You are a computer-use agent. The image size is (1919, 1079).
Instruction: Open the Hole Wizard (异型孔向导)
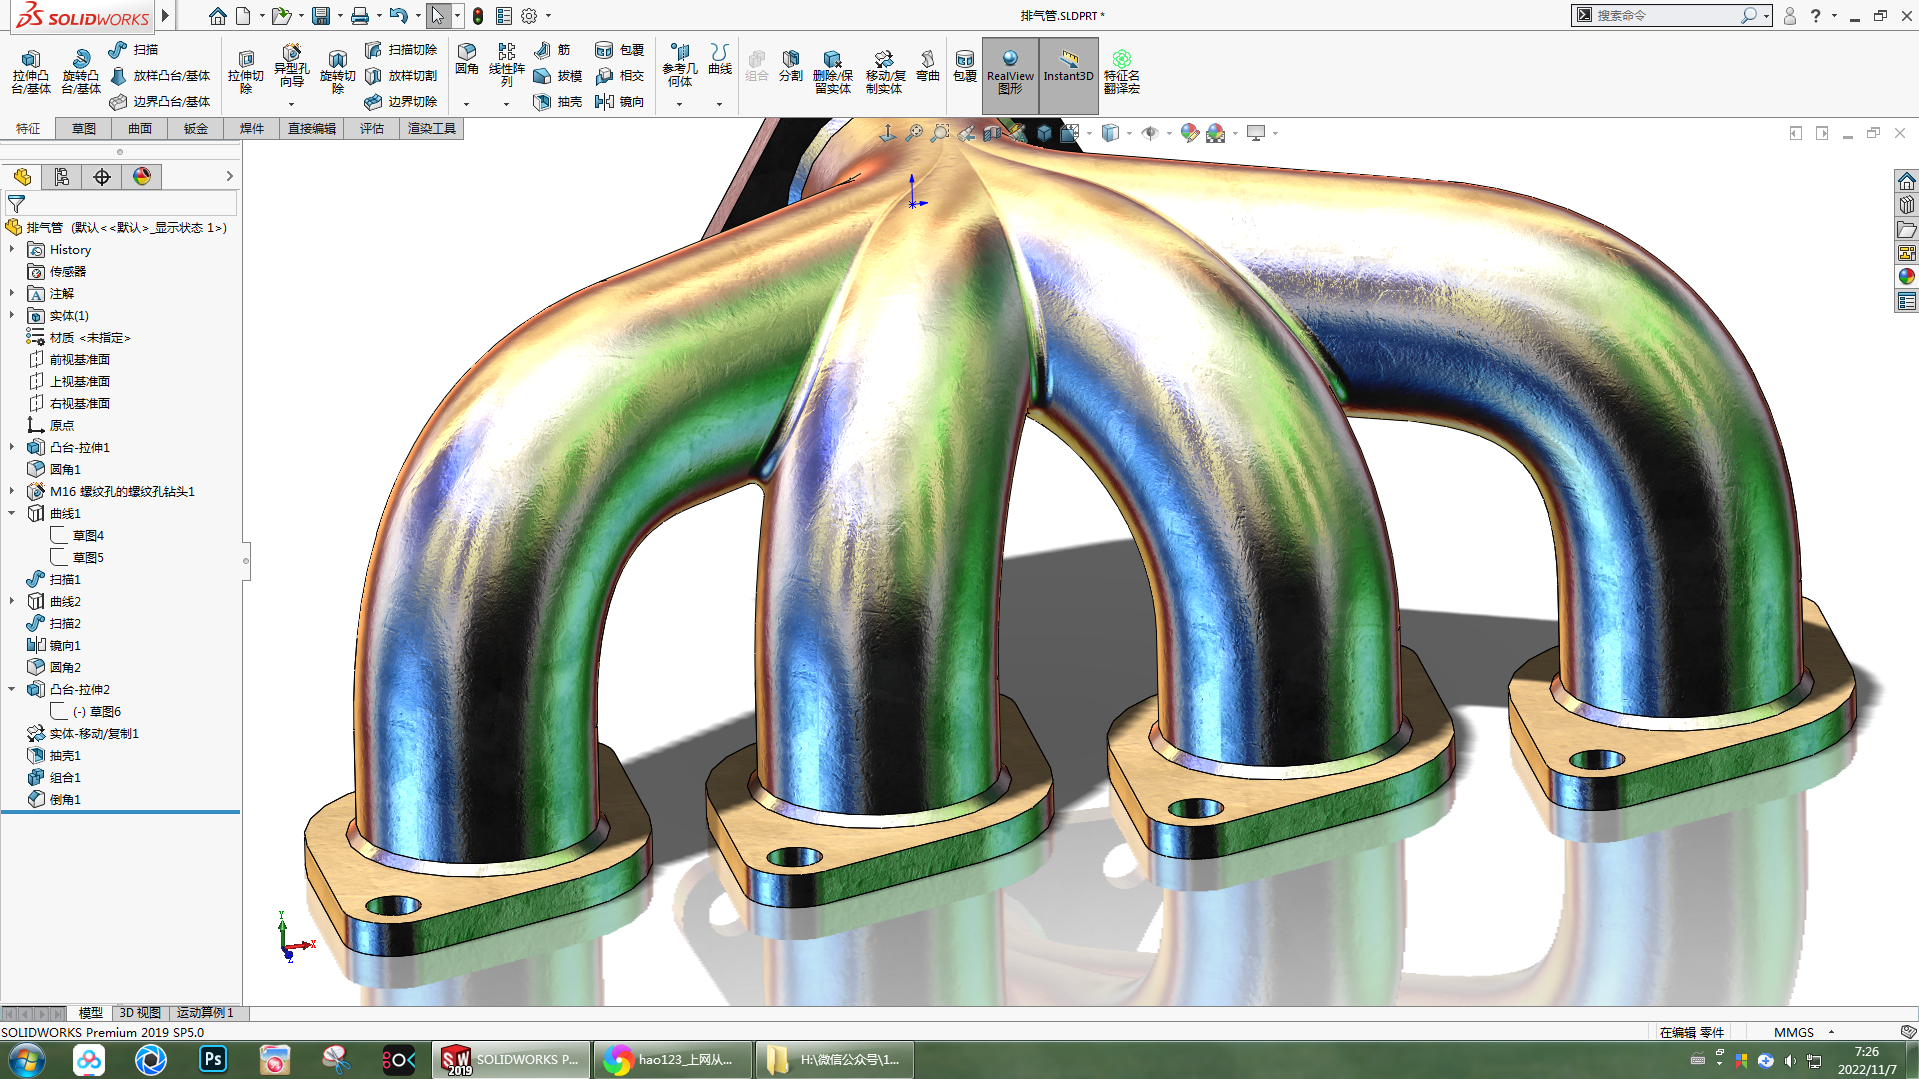click(x=291, y=68)
